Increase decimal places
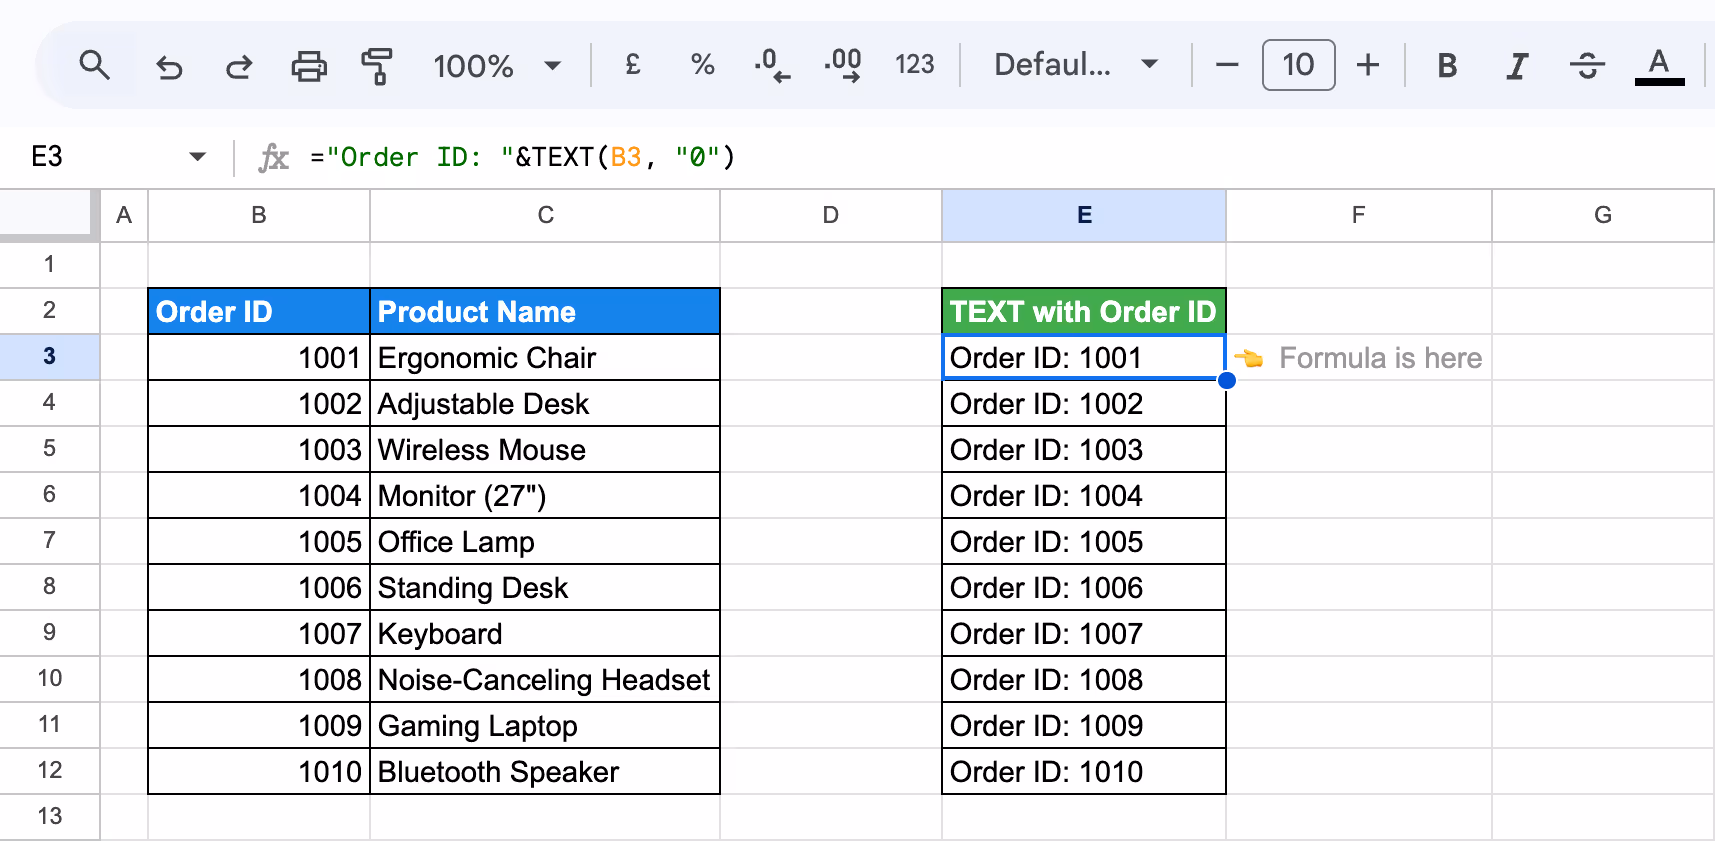Image resolution: width=1715 pixels, height=841 pixels. (843, 65)
